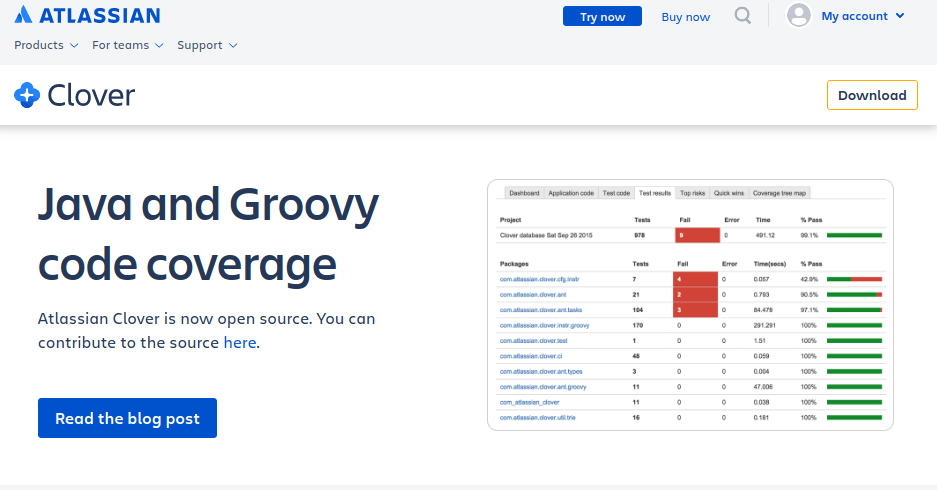This screenshot has width=937, height=490.
Task: Click the com.atlassian.clover.cfg.instr package link
Action: pyautogui.click(x=540, y=279)
